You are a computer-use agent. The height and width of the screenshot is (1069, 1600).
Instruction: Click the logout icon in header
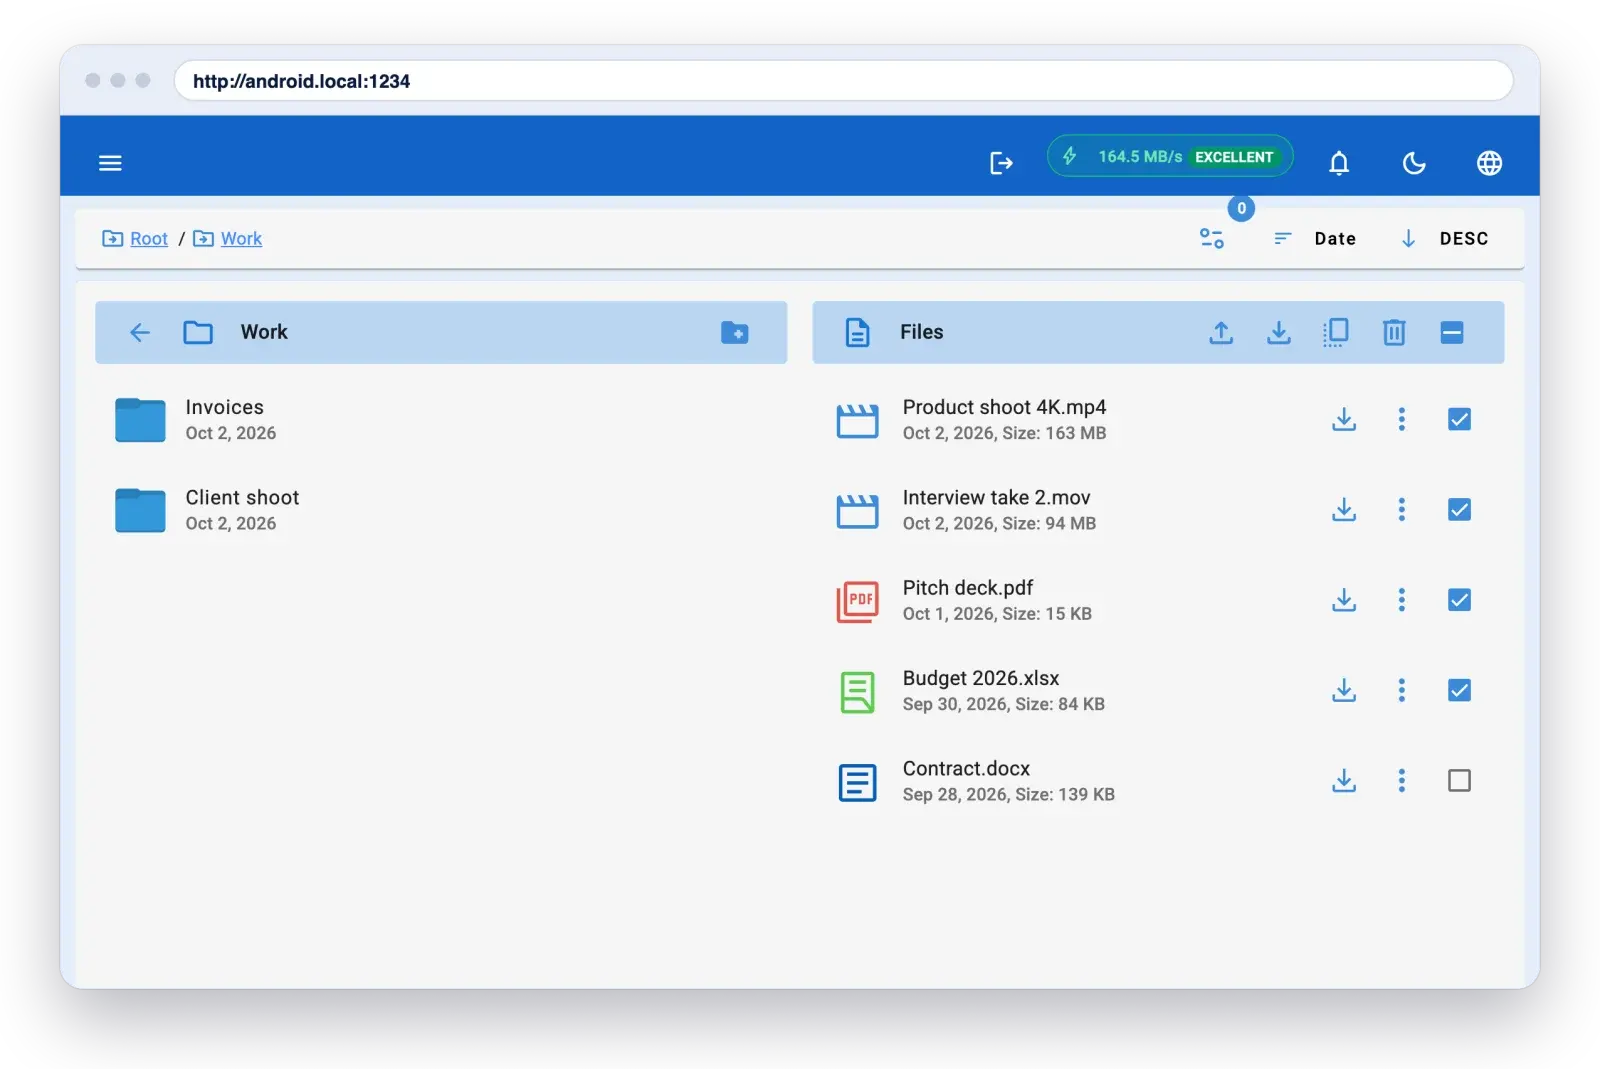[x=1001, y=163]
